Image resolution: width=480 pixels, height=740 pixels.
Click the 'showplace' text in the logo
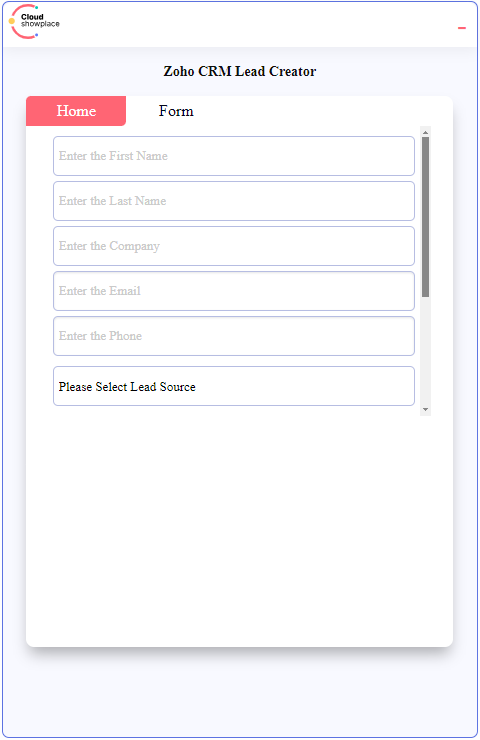coord(40,24)
